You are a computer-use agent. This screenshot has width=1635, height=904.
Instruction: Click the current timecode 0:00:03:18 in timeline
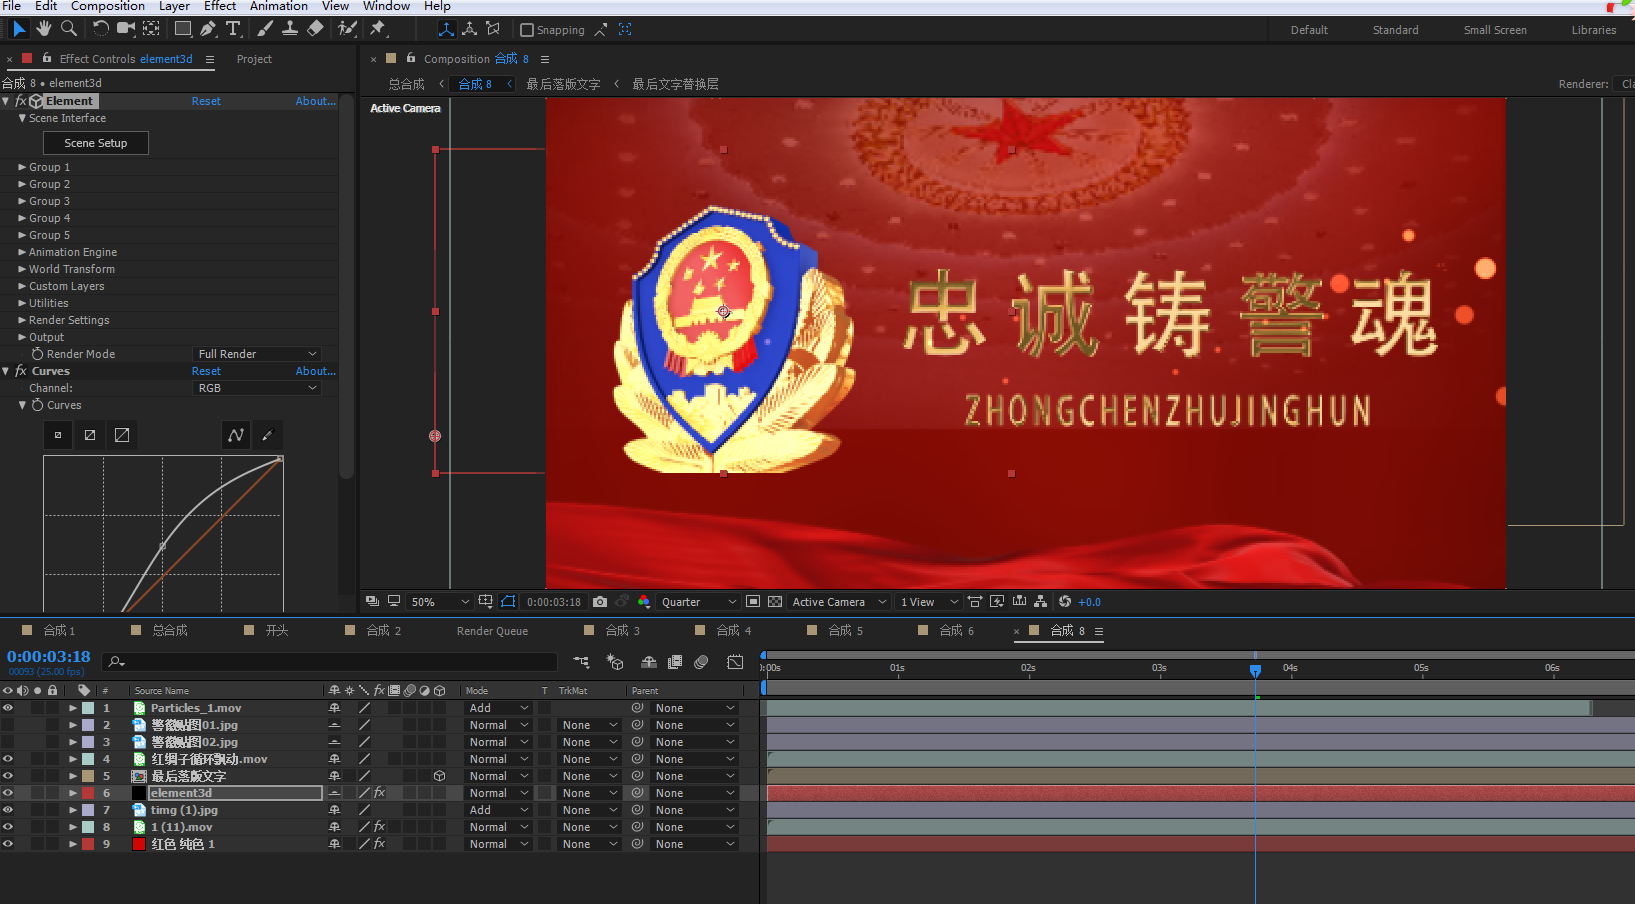click(x=49, y=657)
